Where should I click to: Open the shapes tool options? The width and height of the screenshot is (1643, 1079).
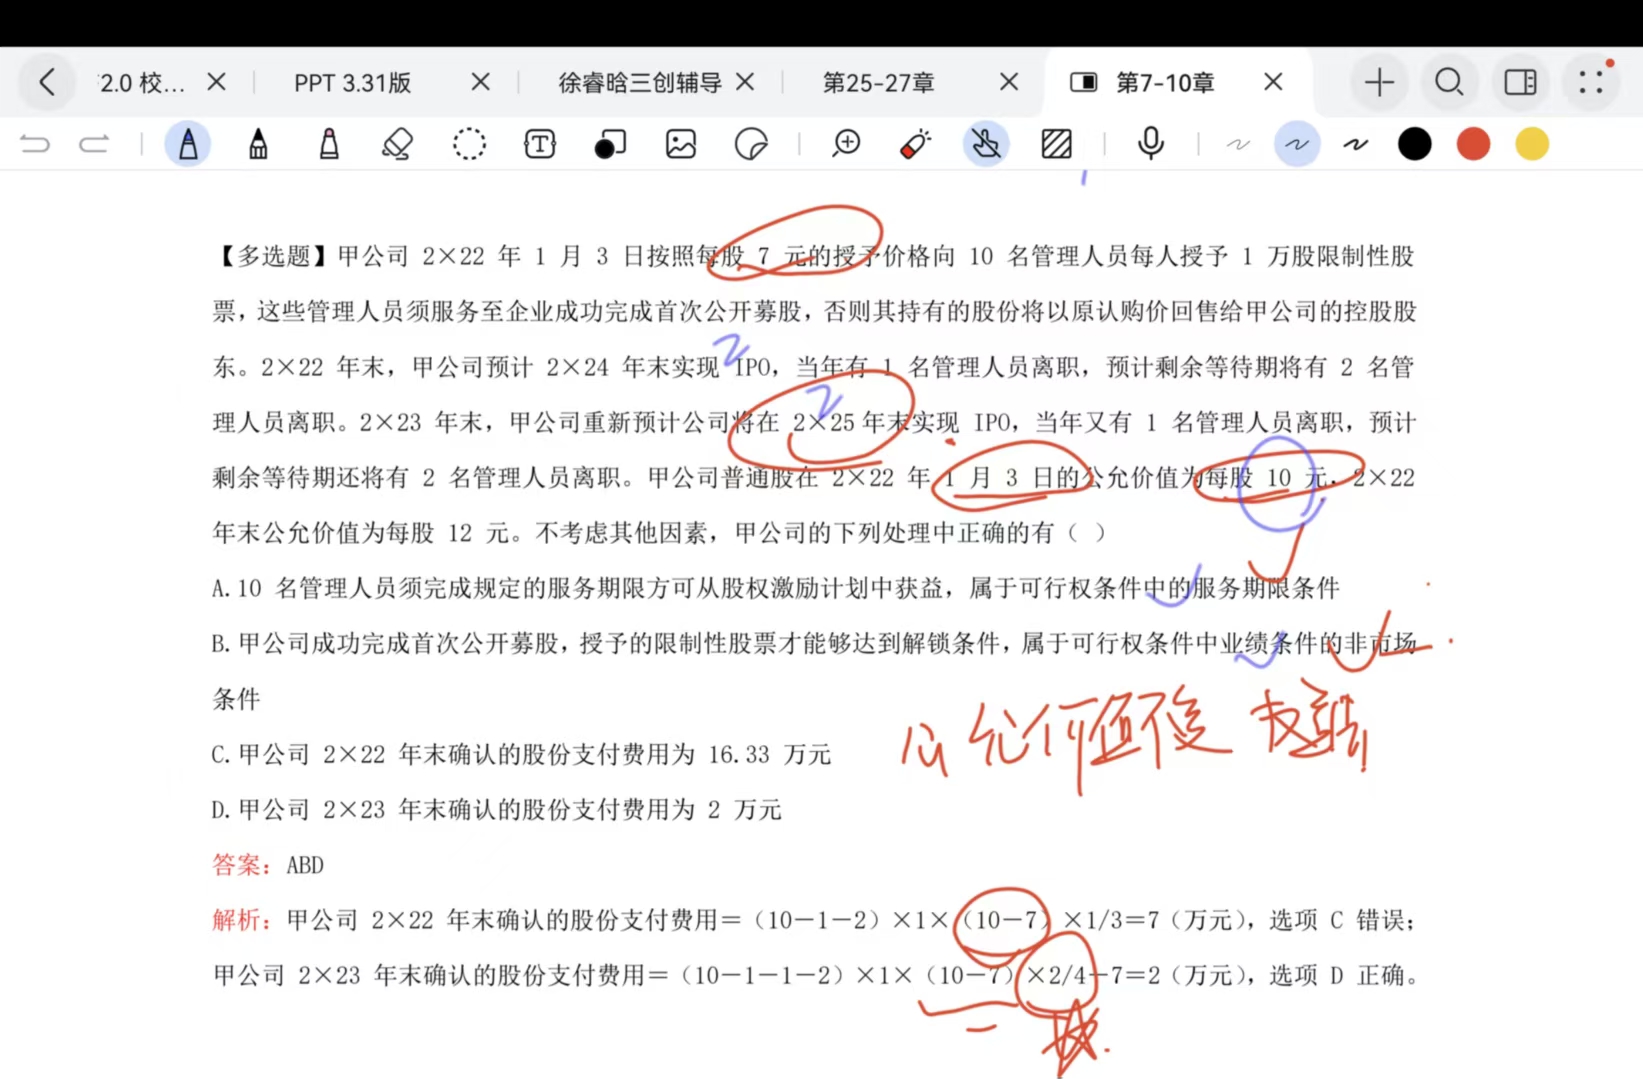(610, 145)
